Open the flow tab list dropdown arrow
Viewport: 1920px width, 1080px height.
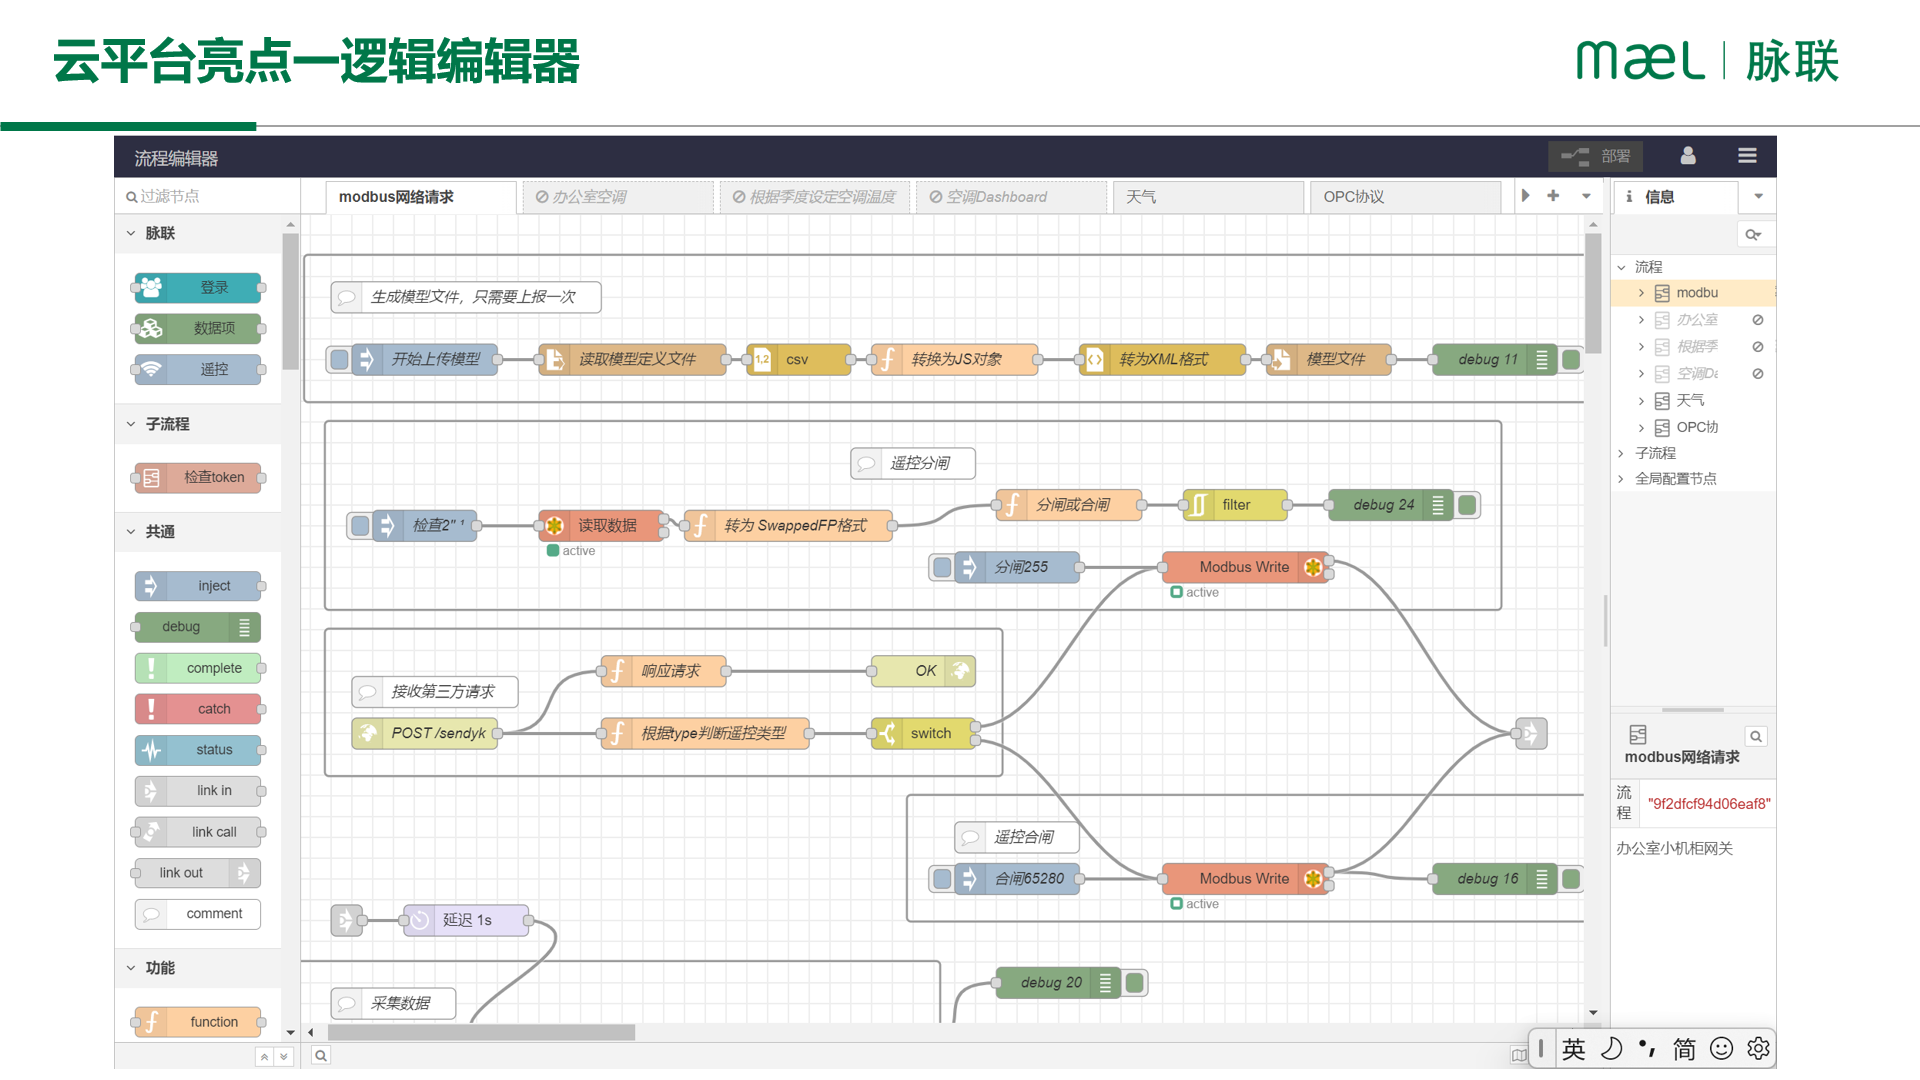1586,196
